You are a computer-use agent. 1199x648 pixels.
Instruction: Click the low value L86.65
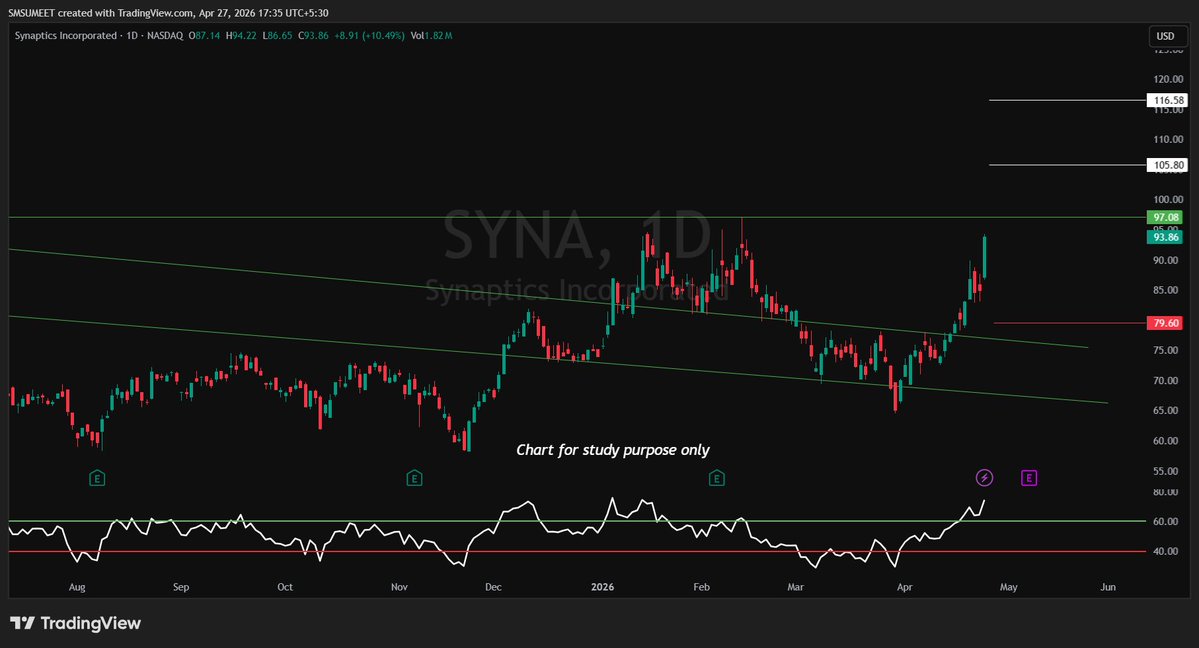[277, 35]
